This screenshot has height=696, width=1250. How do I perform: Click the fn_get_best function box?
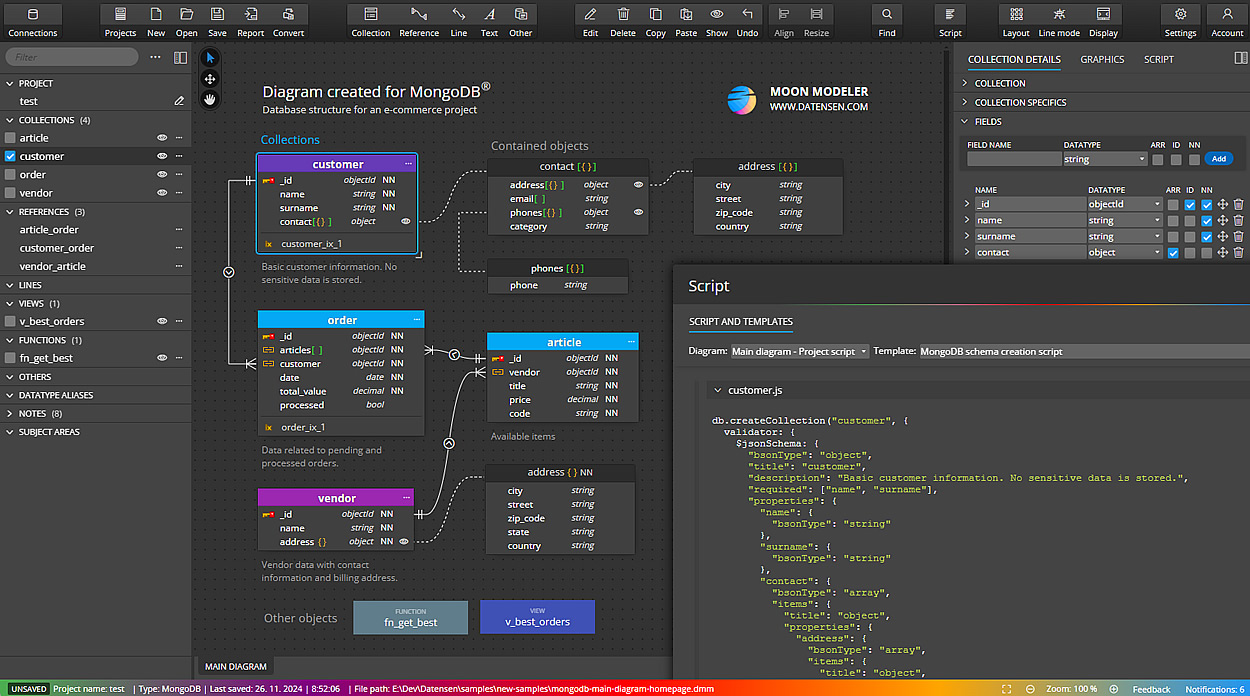pos(410,617)
